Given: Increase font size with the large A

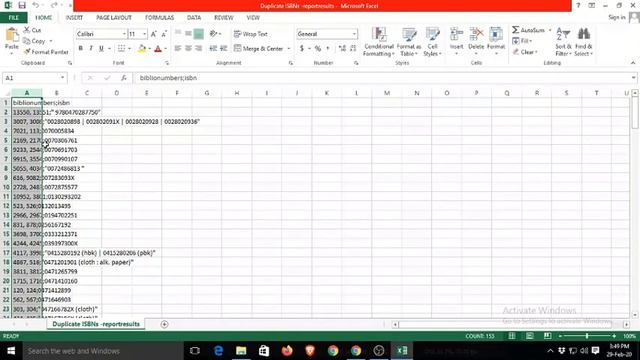Looking at the screenshot, I should [x=153, y=34].
